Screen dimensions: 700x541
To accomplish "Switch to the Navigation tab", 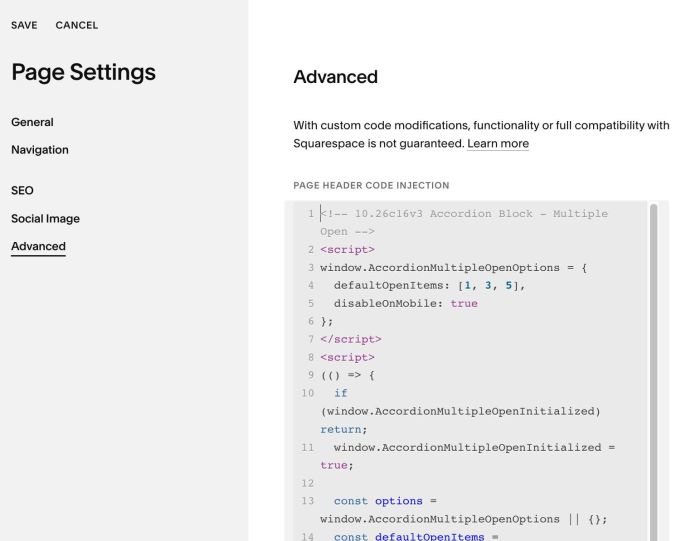I will [40, 150].
